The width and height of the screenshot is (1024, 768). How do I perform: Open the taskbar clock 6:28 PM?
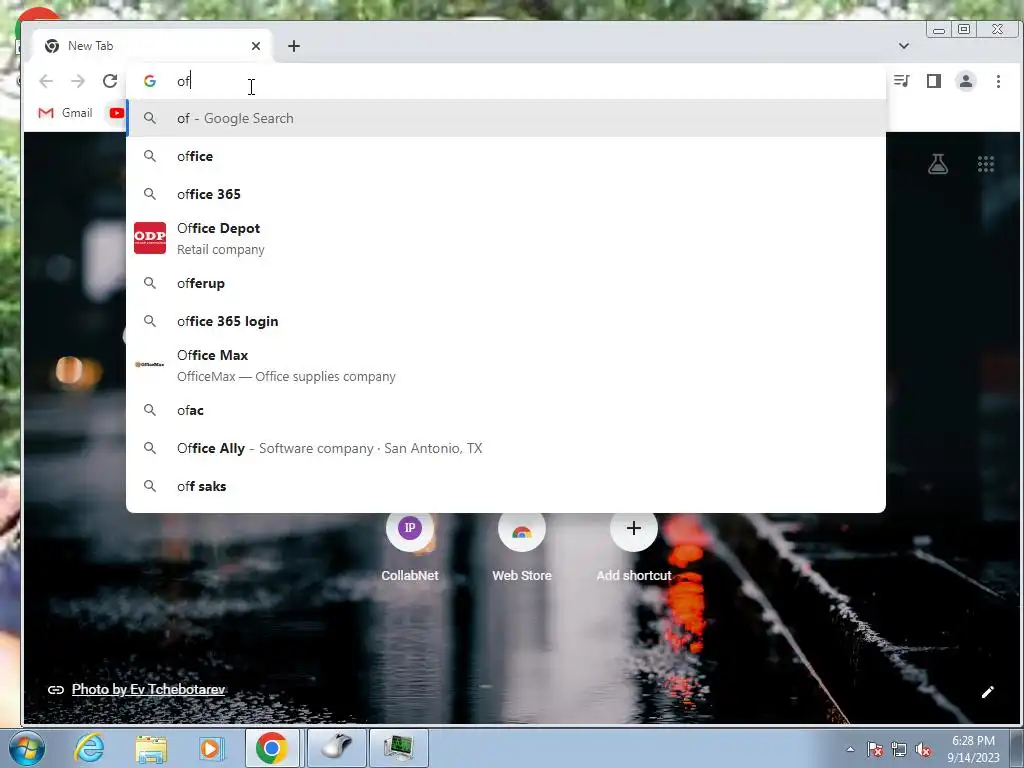973,749
